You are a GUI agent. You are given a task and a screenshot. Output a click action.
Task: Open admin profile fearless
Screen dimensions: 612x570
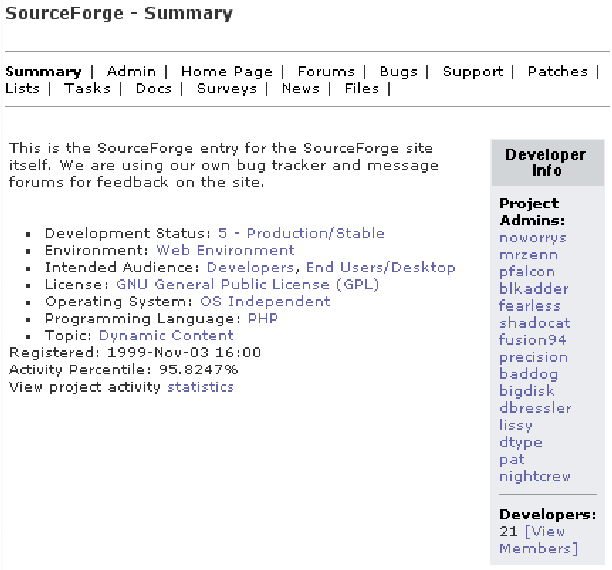pyautogui.click(x=530, y=306)
